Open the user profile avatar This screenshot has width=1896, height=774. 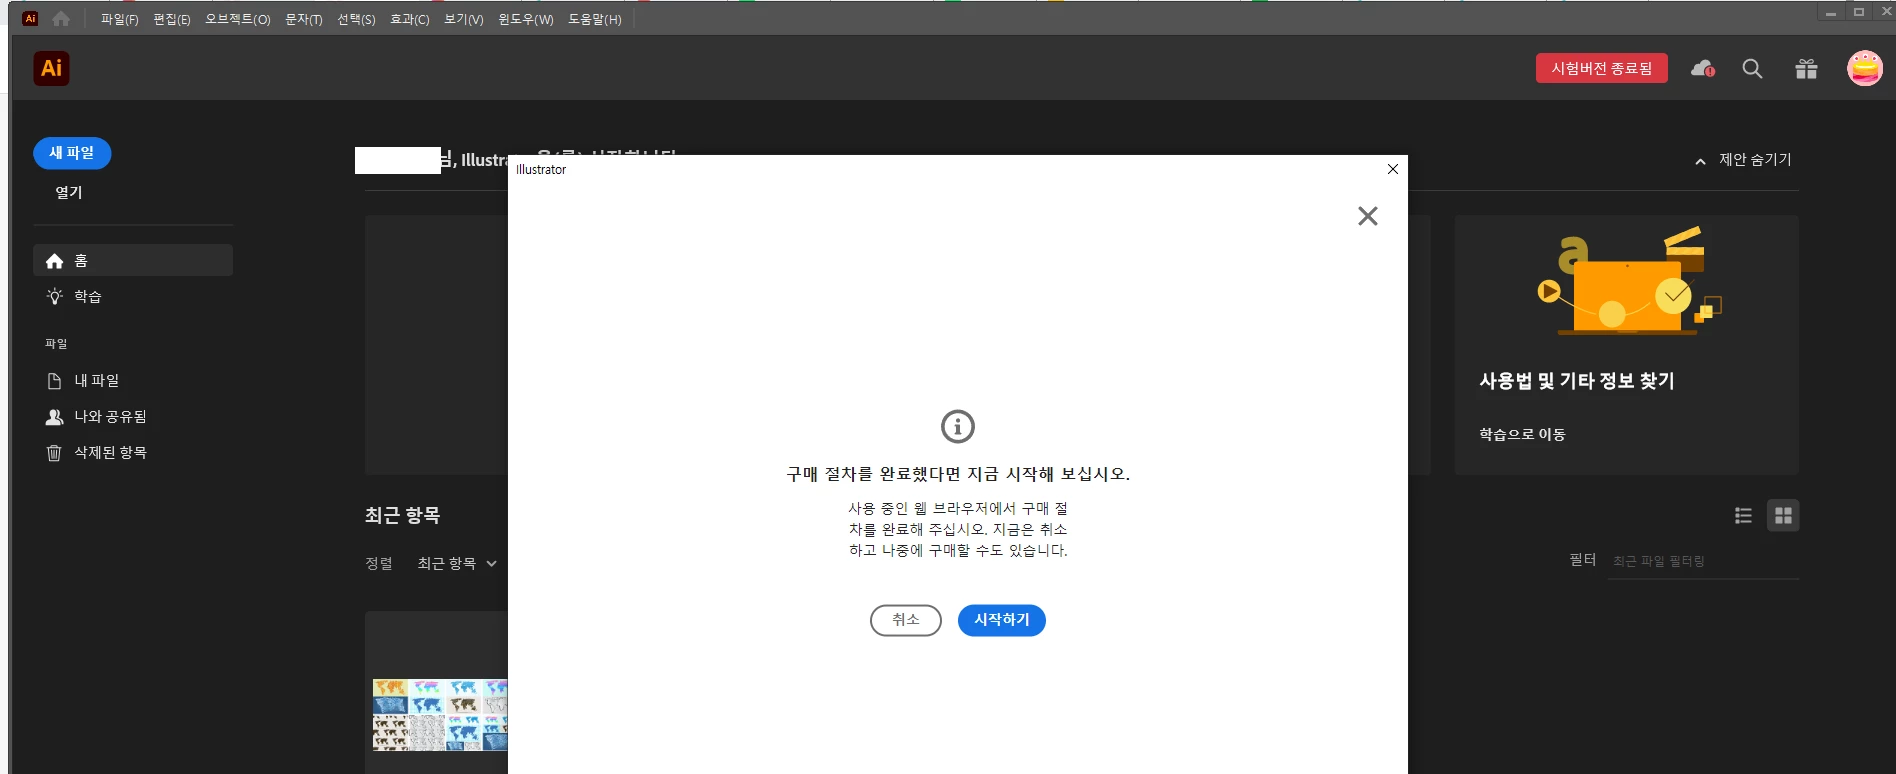pyautogui.click(x=1864, y=68)
